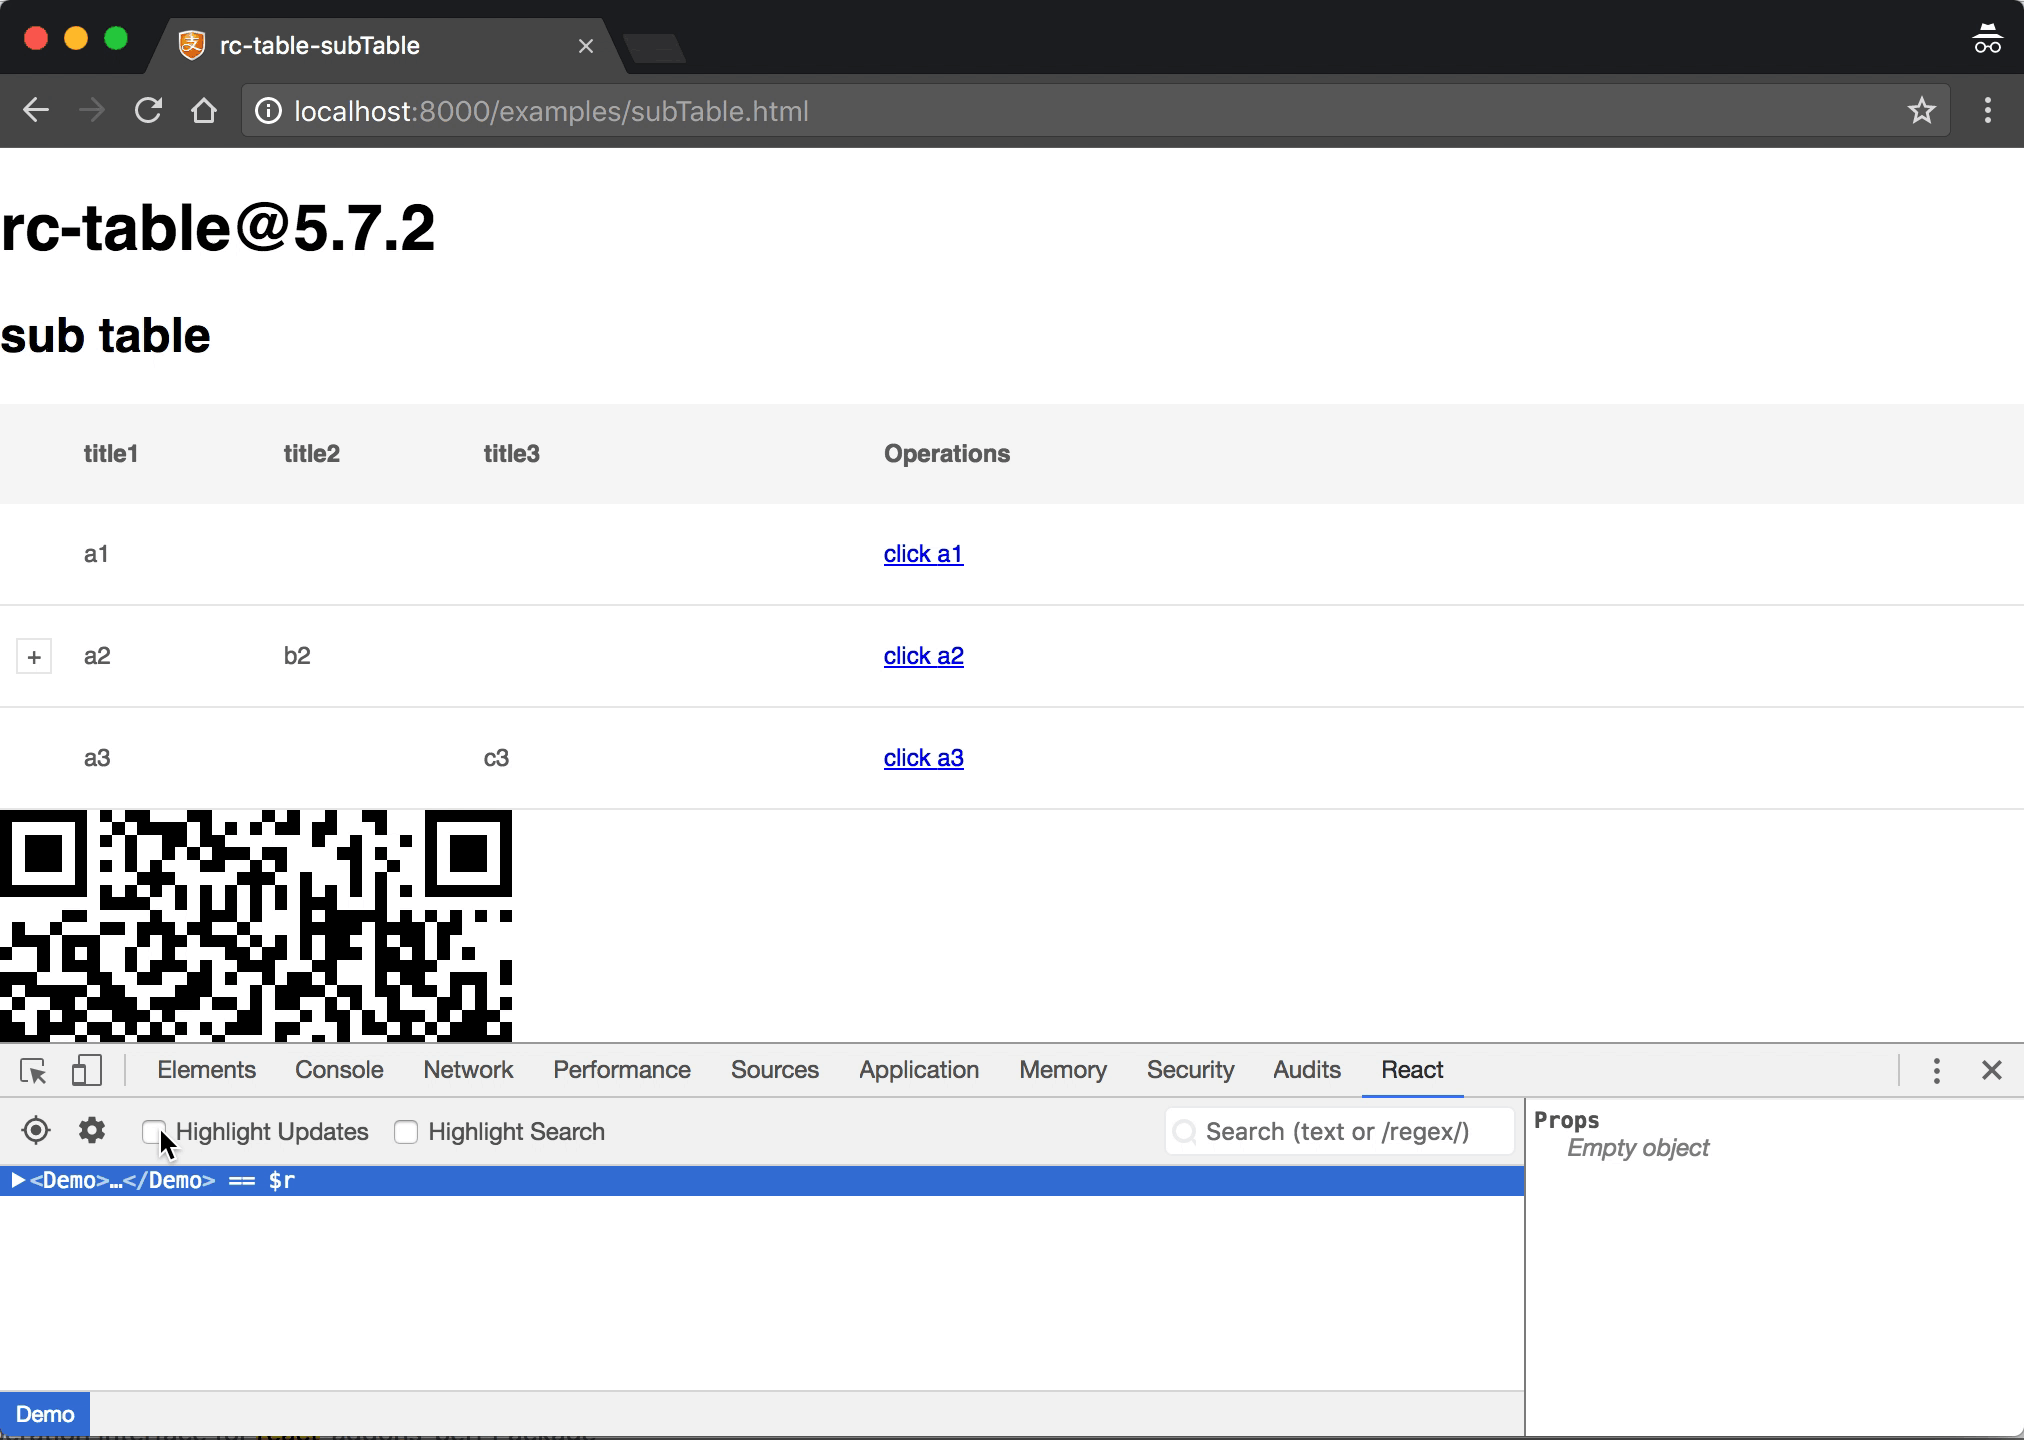
Task: Click React select-component target icon
Action: click(x=36, y=1131)
